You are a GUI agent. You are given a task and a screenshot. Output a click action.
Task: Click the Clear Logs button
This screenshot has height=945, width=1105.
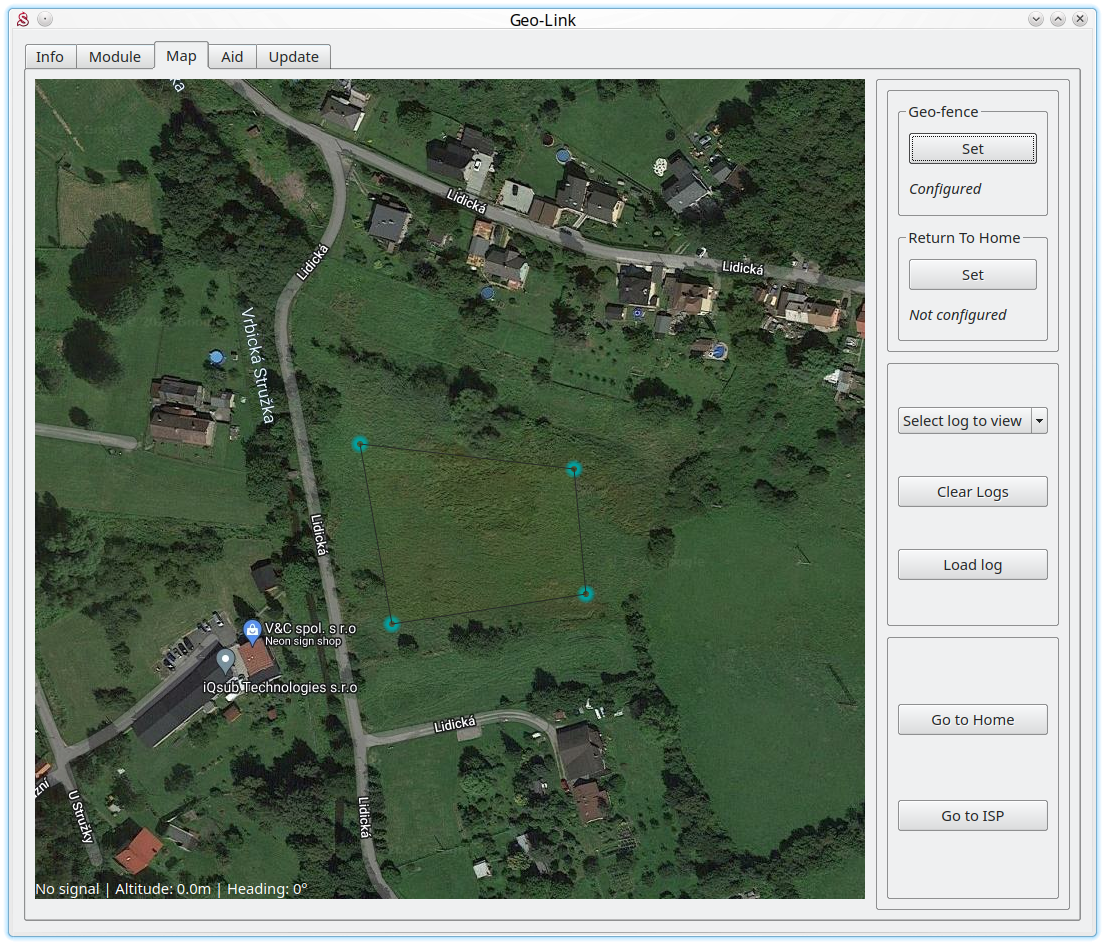(x=972, y=492)
